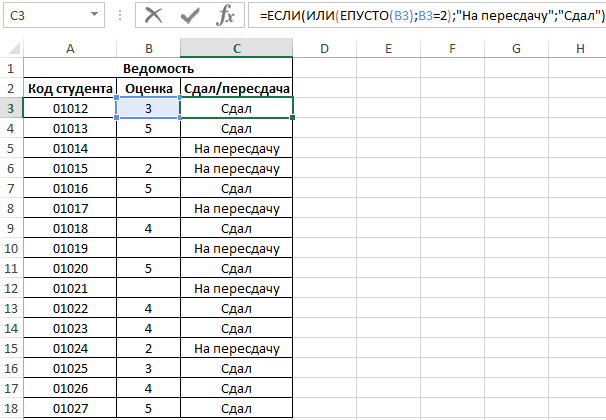This screenshot has height=420, width=606.
Task: Select the column H header
Action: tap(580, 49)
